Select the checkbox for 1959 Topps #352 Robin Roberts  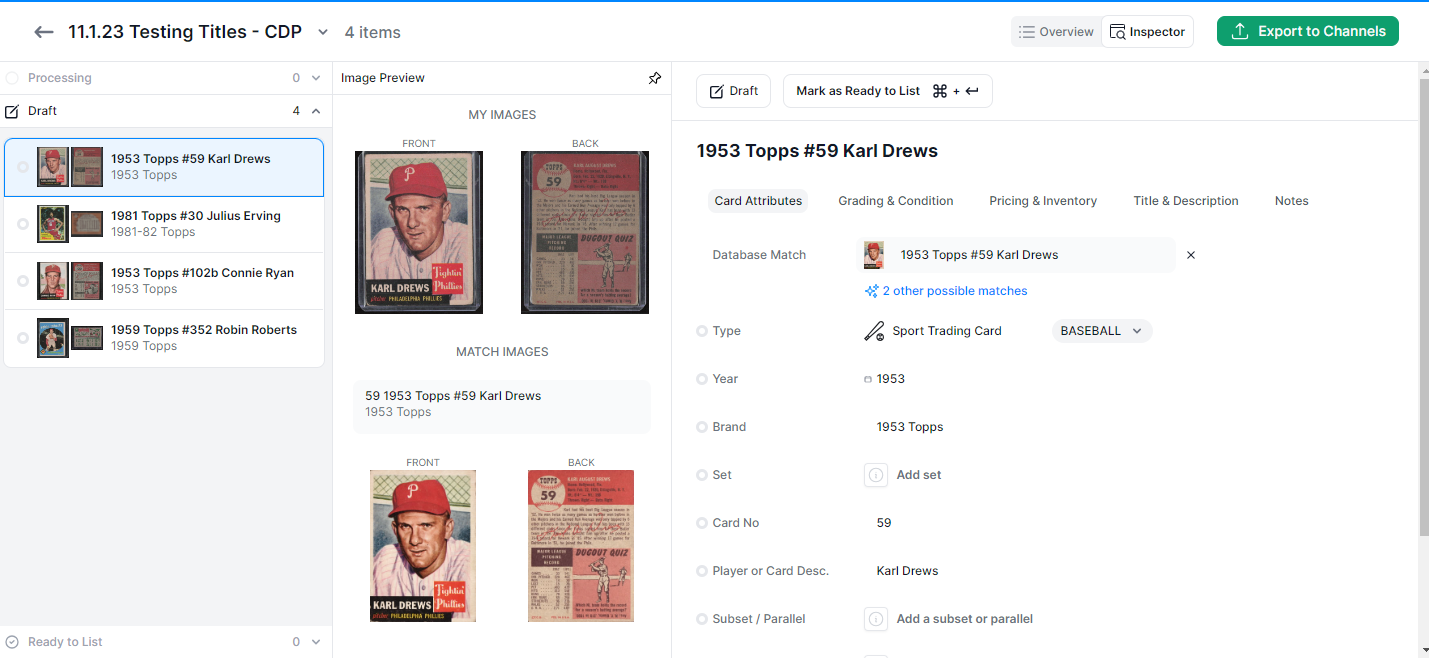coord(23,338)
